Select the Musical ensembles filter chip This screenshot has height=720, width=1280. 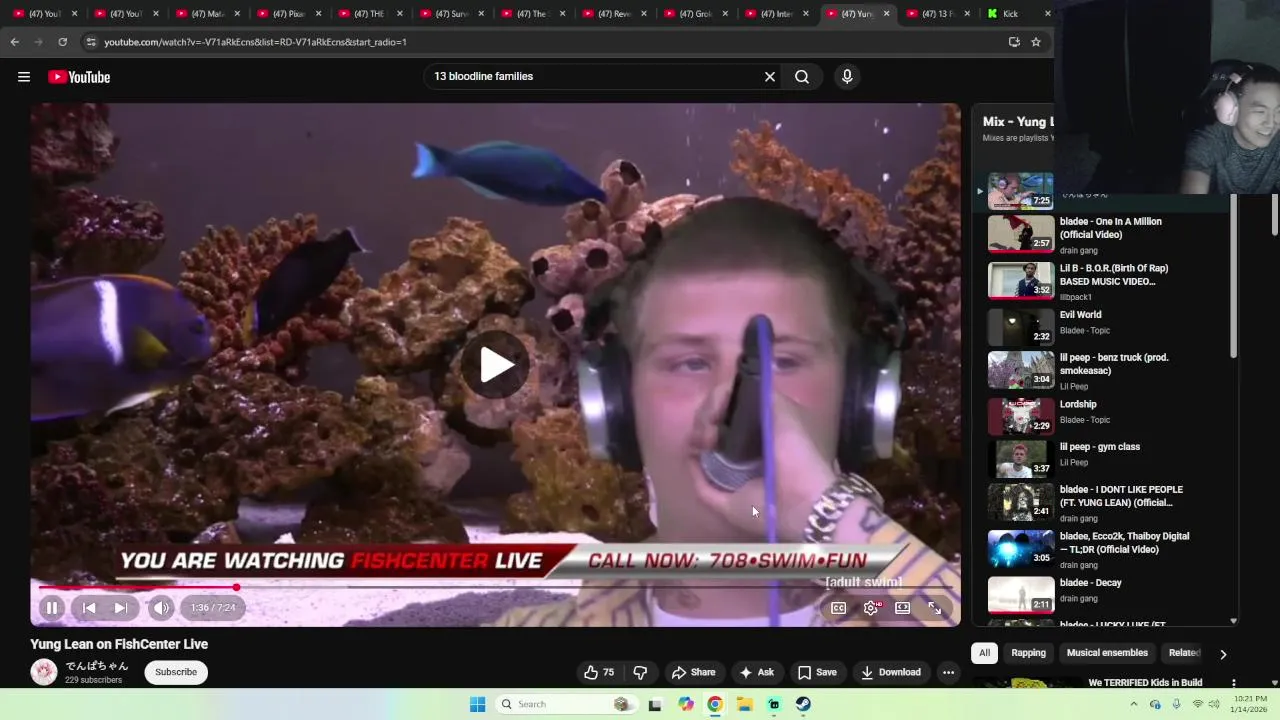pos(1107,653)
